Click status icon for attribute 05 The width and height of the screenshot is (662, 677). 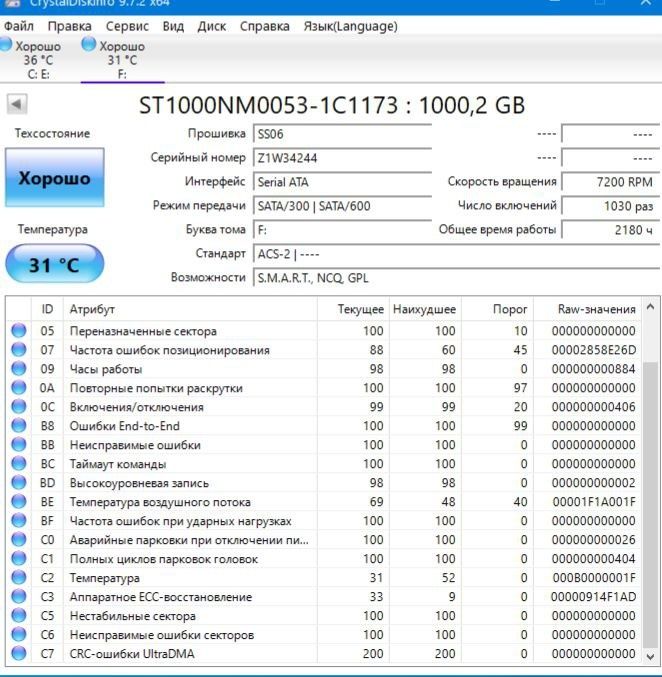pyautogui.click(x=19, y=330)
